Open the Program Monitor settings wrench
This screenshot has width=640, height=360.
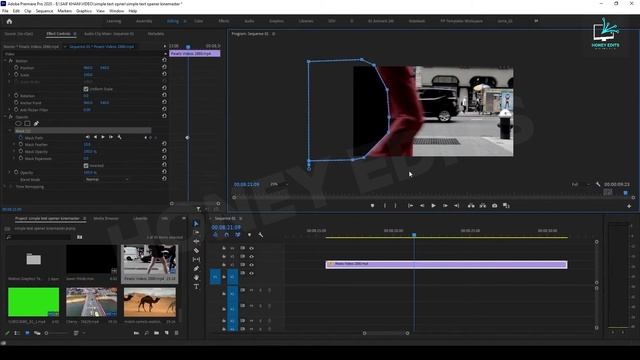point(598,184)
